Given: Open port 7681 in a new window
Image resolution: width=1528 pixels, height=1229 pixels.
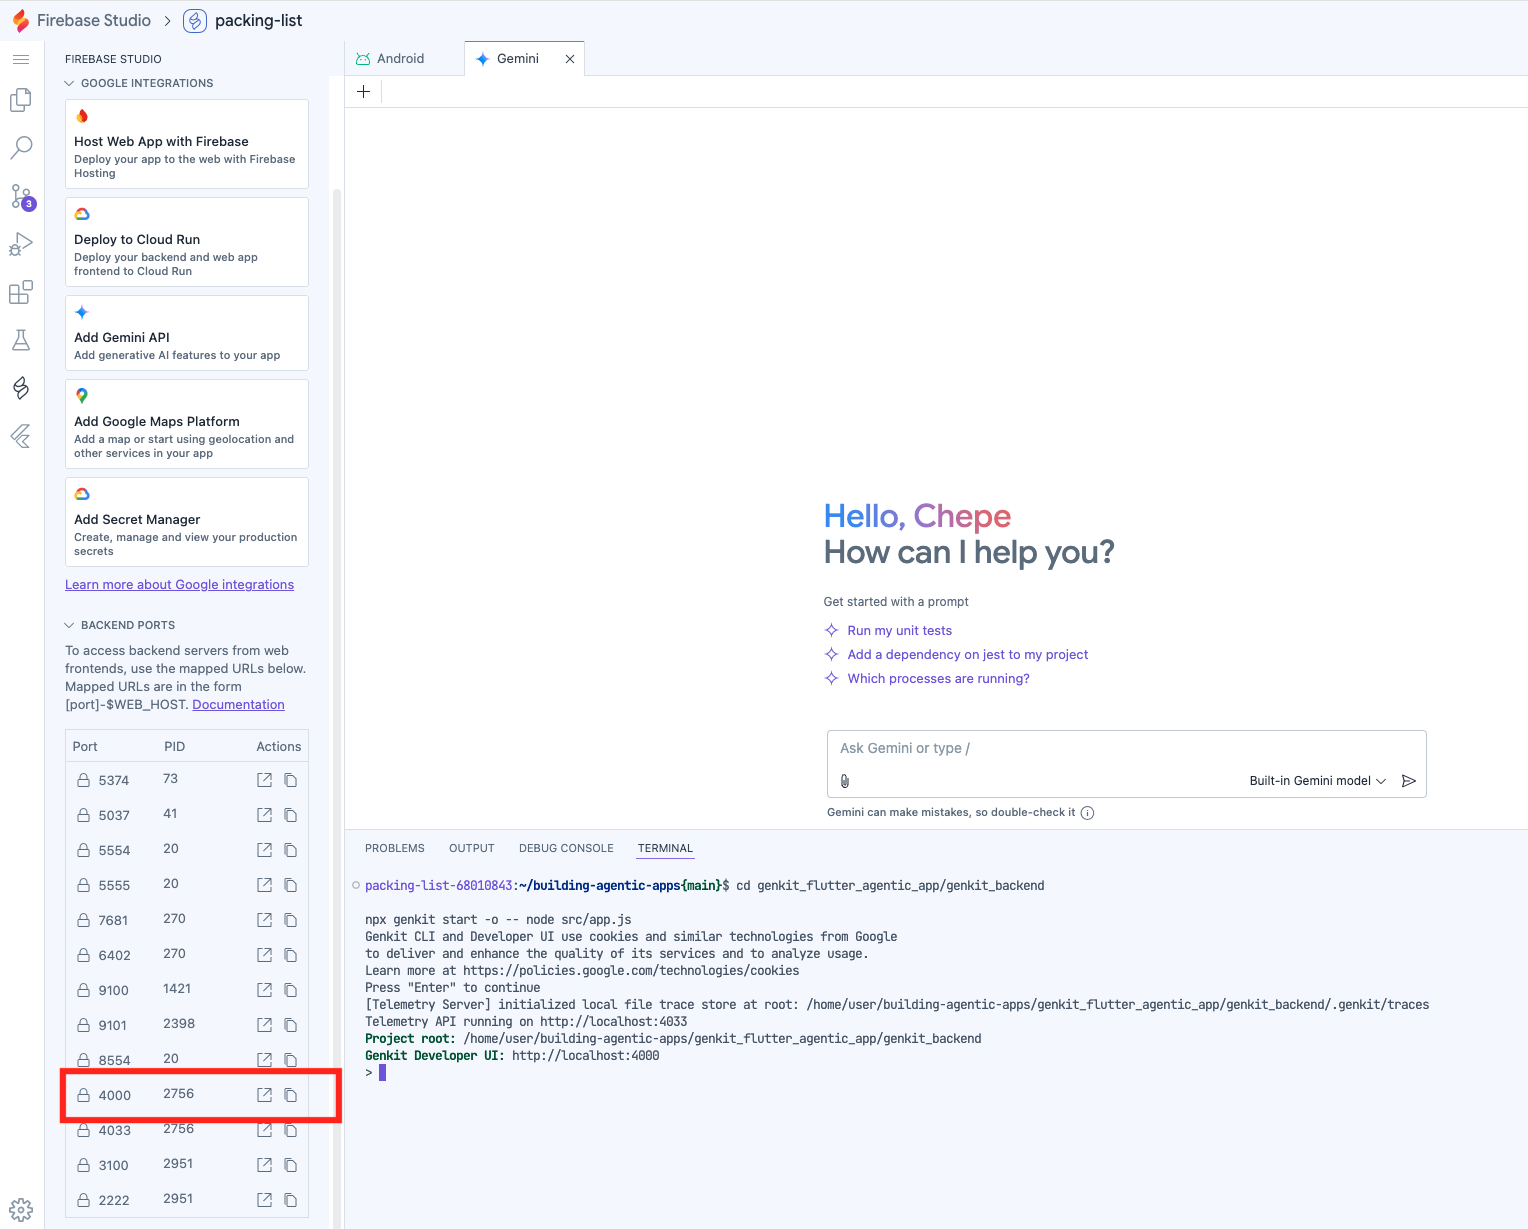Looking at the screenshot, I should click(x=264, y=920).
